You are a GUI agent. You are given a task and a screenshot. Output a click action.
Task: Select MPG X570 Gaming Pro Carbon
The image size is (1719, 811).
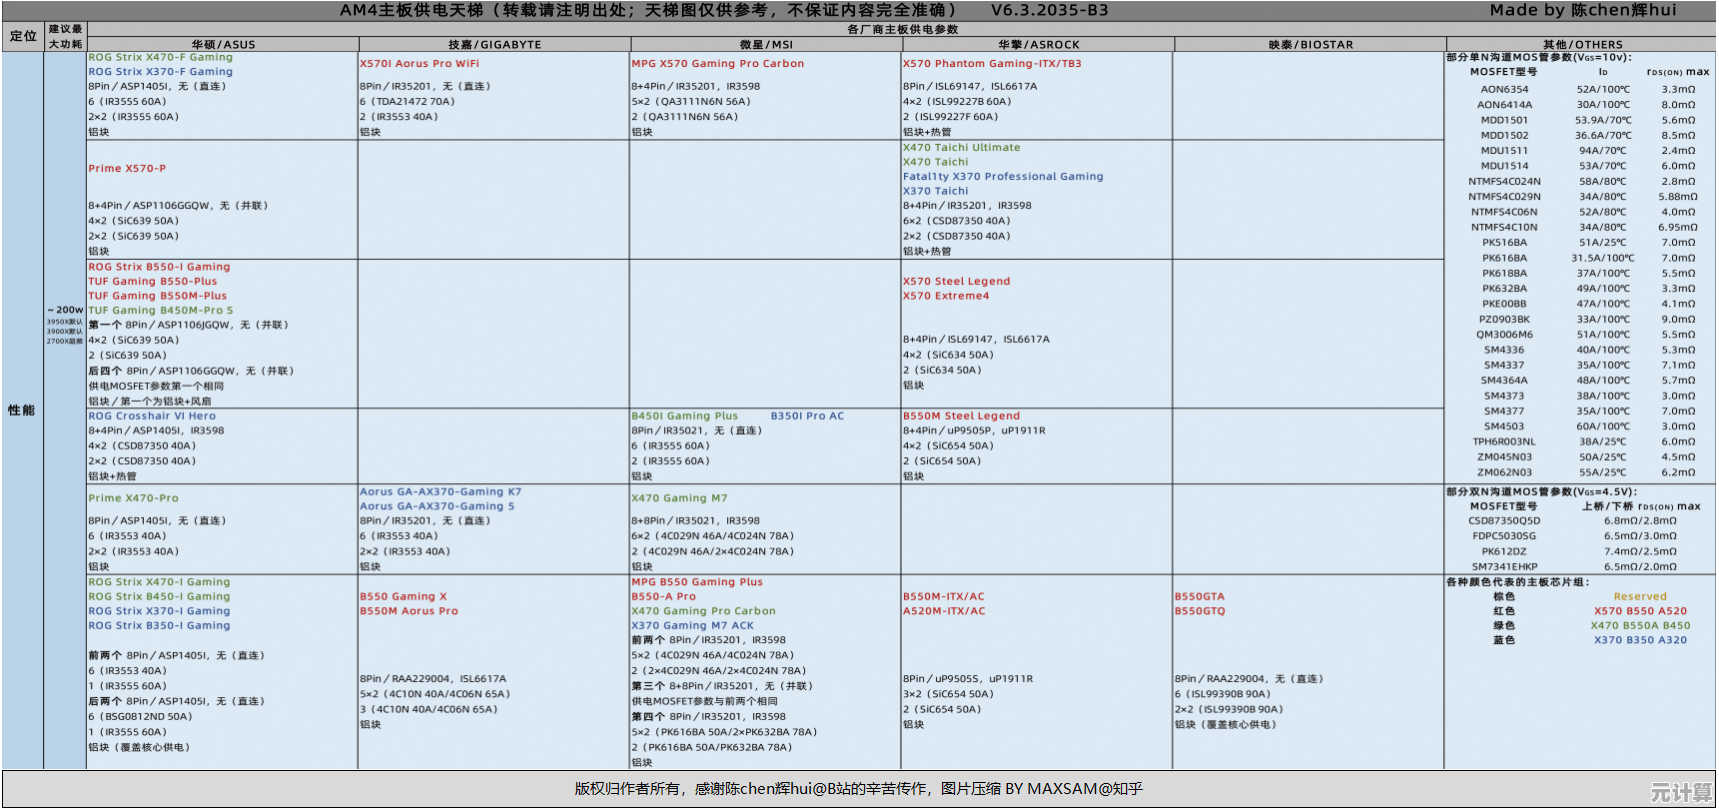(x=717, y=64)
